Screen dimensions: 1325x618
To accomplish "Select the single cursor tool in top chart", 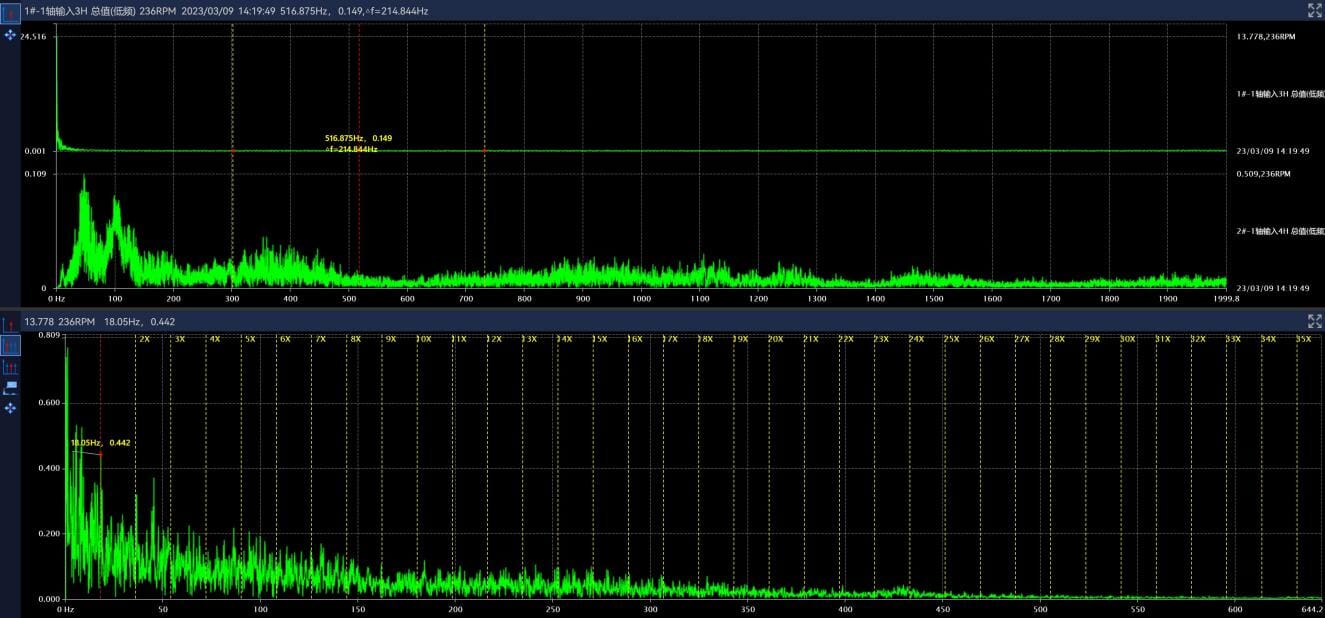I will point(10,11).
